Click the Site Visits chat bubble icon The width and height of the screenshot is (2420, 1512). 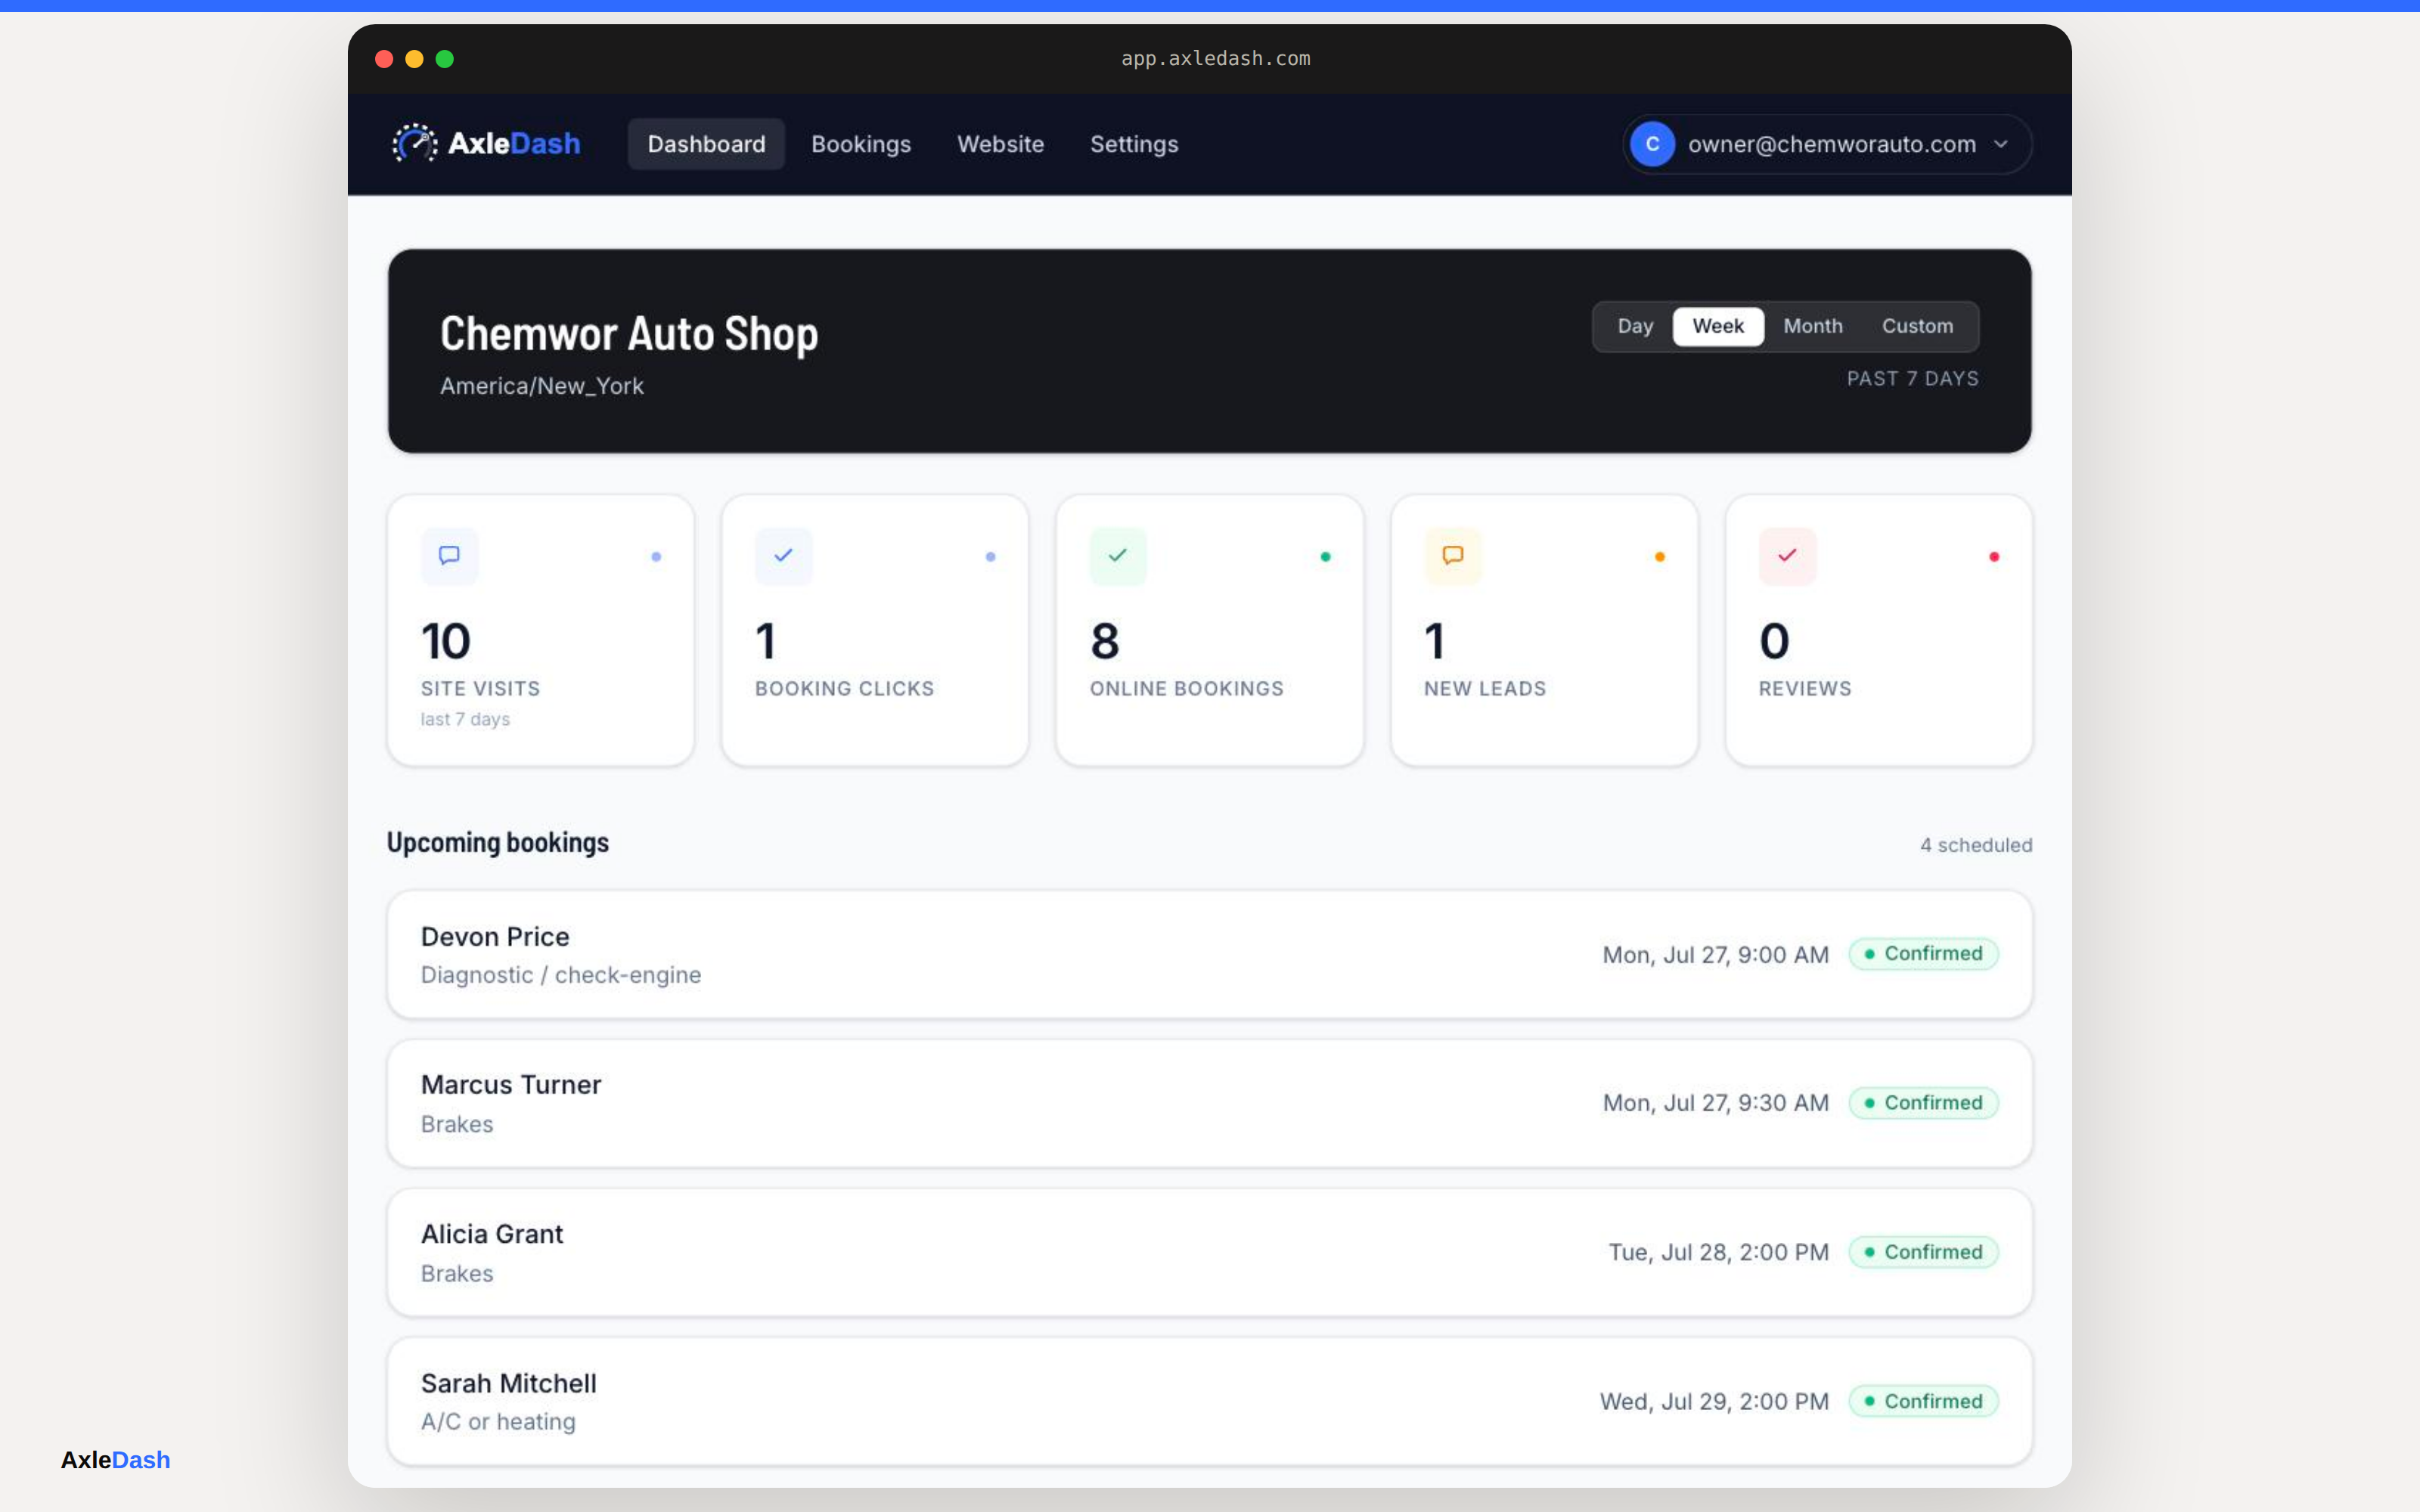[x=449, y=555]
